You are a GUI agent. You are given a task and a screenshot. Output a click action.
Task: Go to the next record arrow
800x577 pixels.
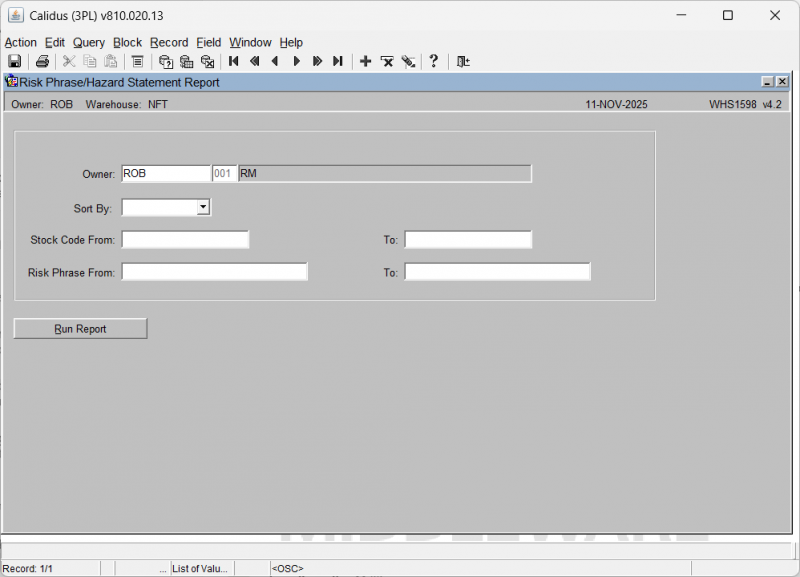click(296, 62)
